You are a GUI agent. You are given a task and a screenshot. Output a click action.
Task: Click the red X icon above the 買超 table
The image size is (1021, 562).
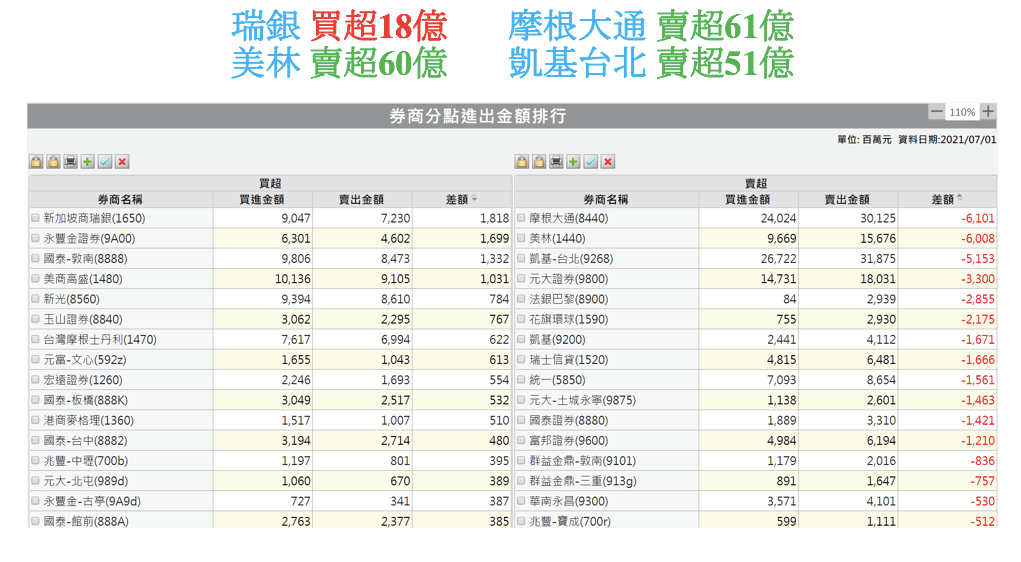tap(122, 162)
